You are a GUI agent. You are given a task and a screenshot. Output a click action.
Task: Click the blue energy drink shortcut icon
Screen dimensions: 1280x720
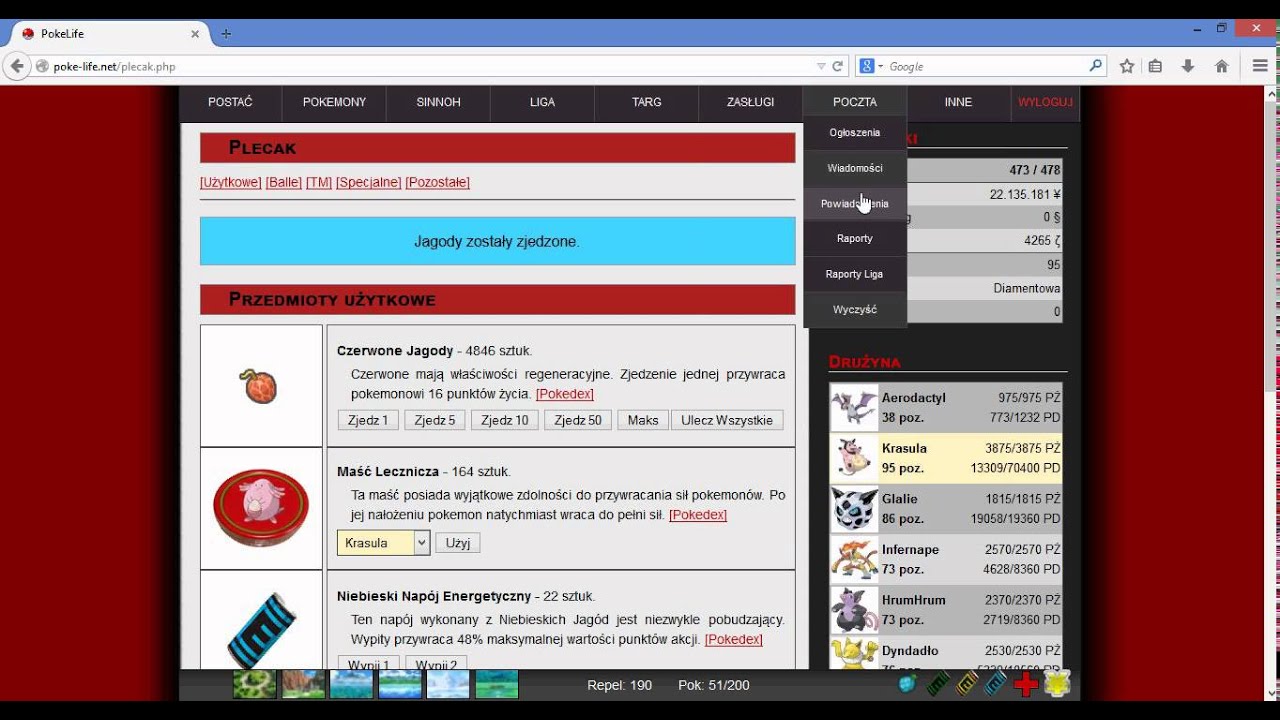pos(996,684)
